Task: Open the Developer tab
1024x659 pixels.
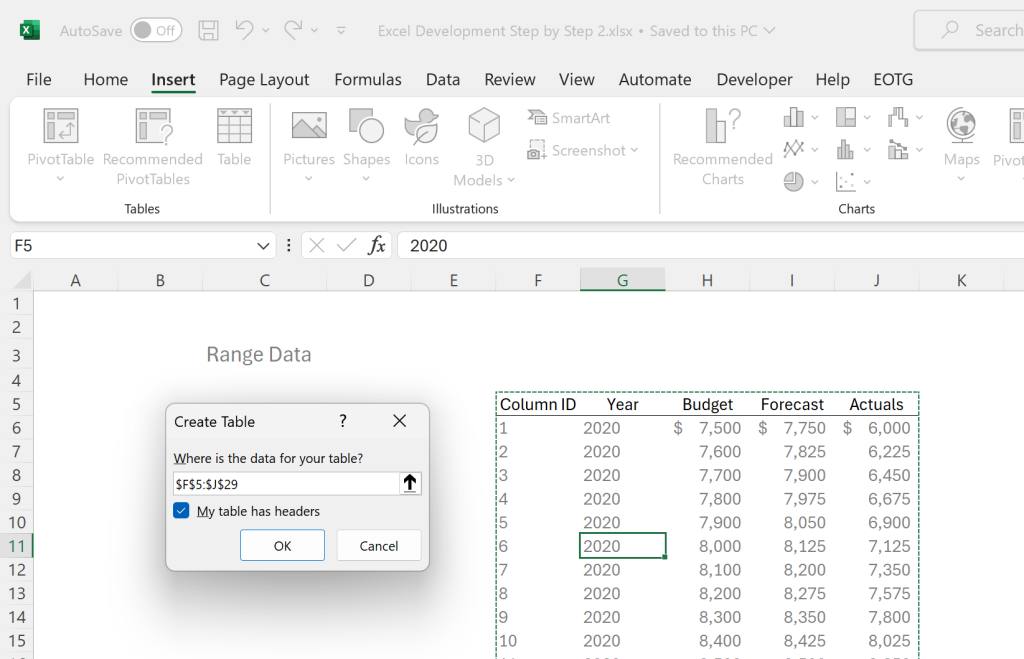Action: coord(754,80)
